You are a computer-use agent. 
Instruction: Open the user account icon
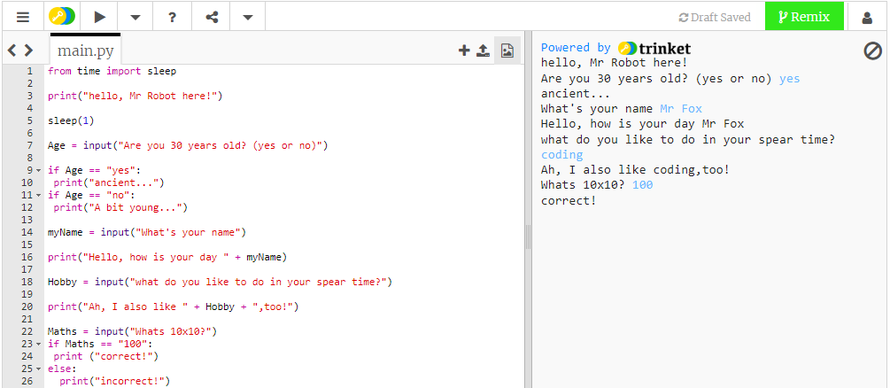click(x=867, y=18)
